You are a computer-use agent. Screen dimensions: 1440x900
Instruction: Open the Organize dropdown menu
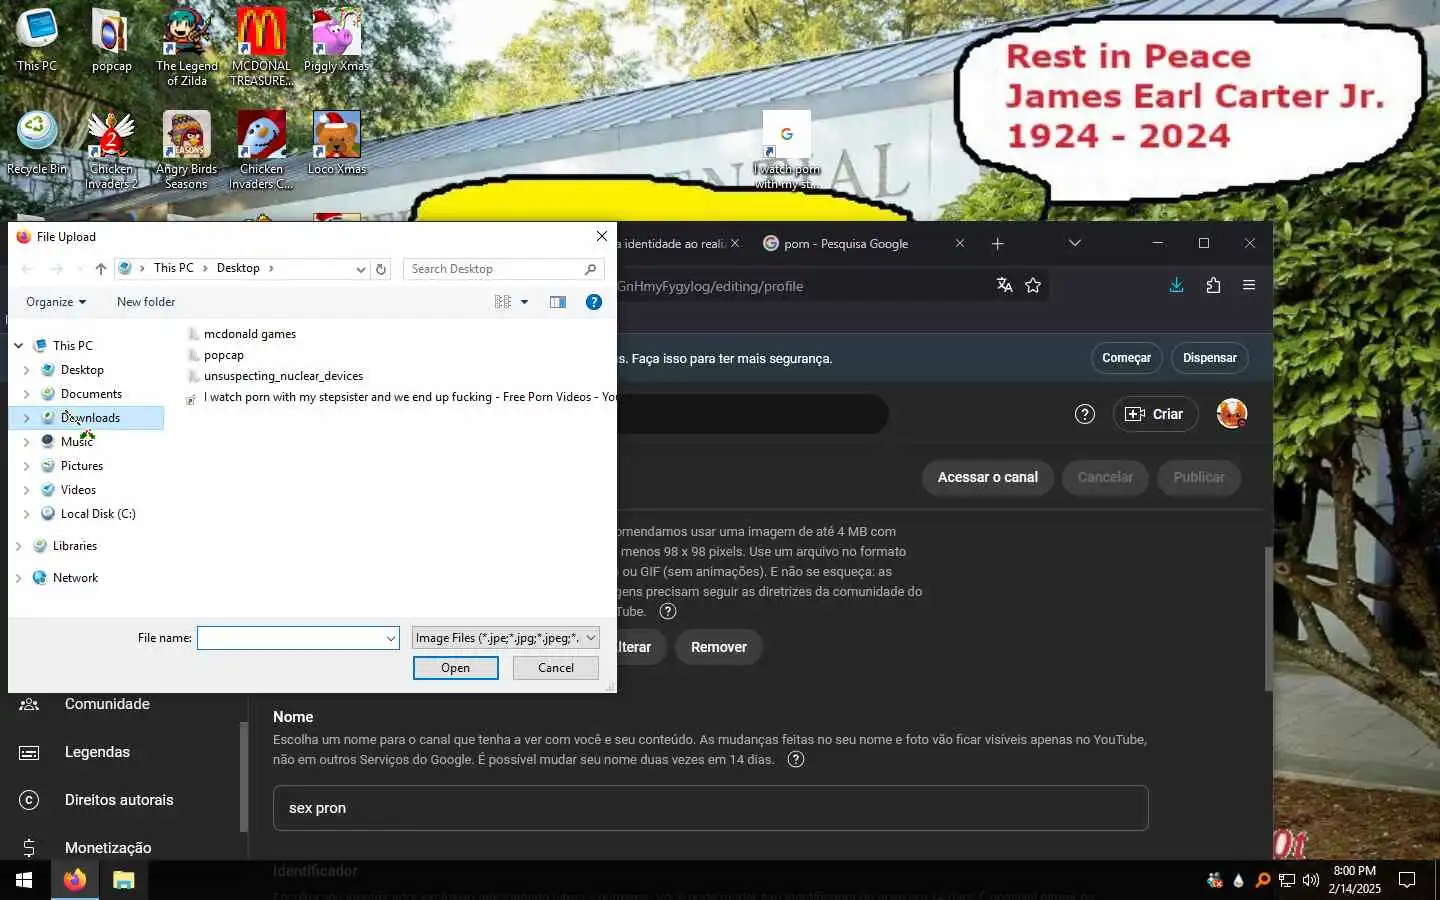click(56, 302)
